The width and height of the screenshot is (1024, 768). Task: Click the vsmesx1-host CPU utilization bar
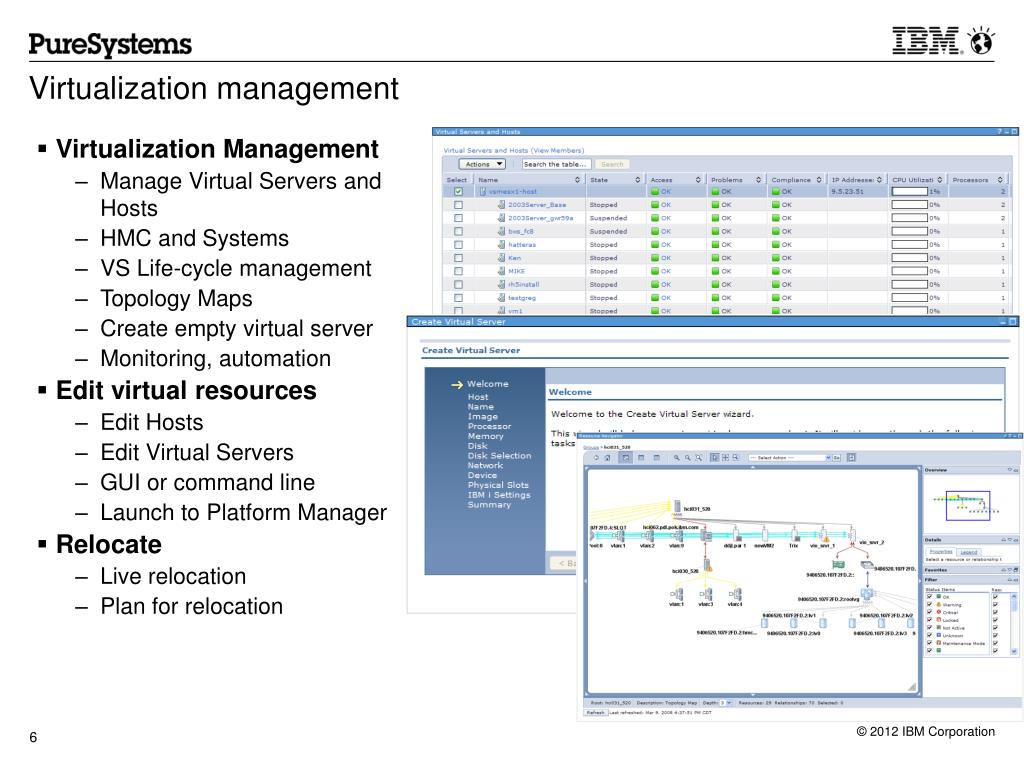coord(910,191)
